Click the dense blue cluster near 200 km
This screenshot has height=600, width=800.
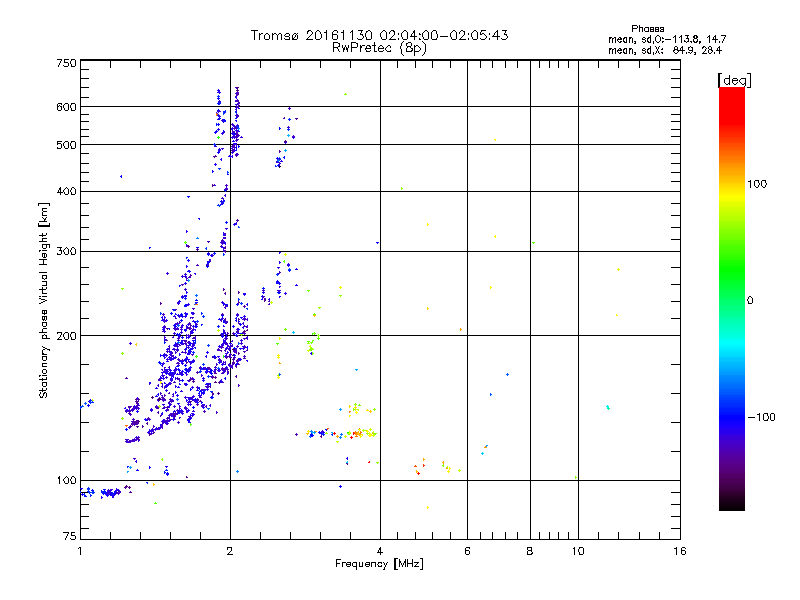coord(179,352)
